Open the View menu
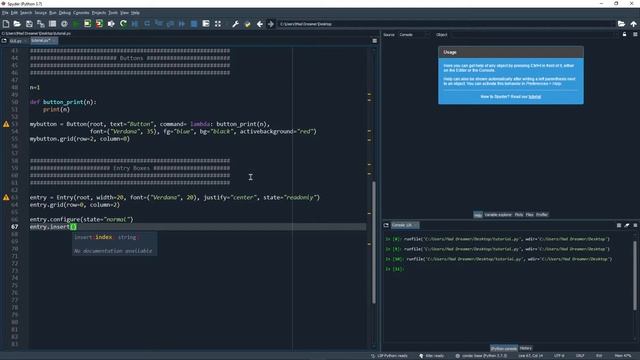640x360 pixels. click(124, 13)
